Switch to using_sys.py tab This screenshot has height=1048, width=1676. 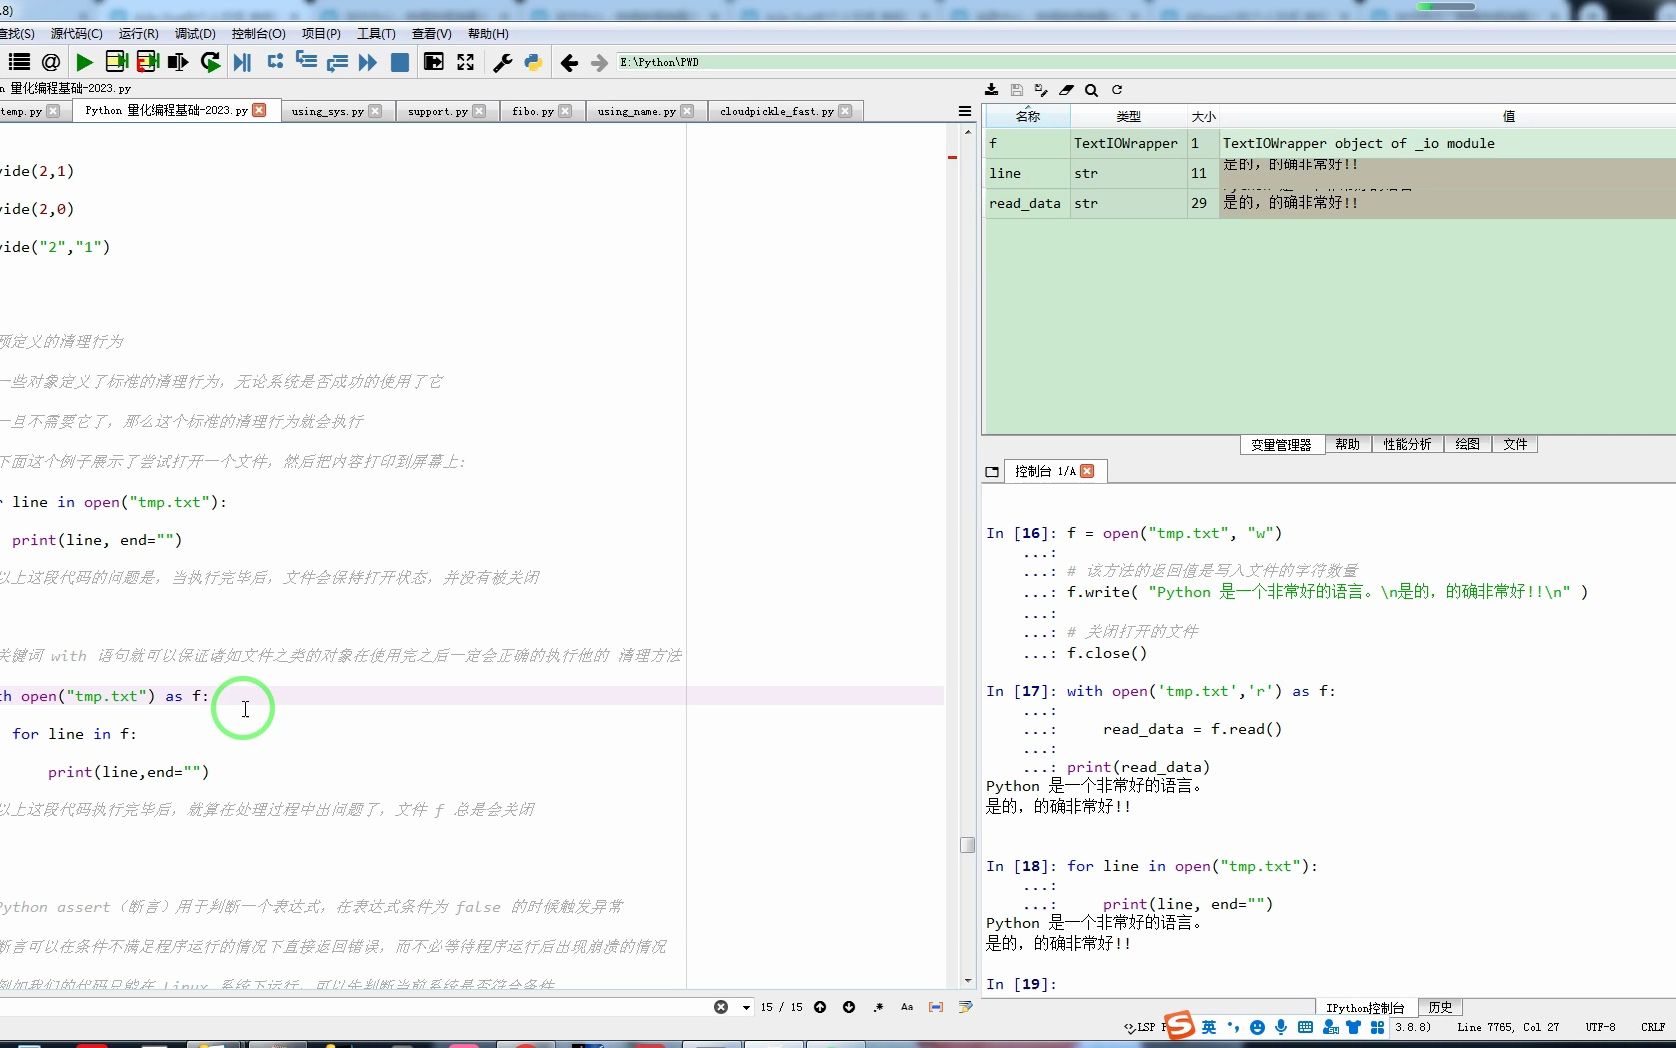coord(328,111)
